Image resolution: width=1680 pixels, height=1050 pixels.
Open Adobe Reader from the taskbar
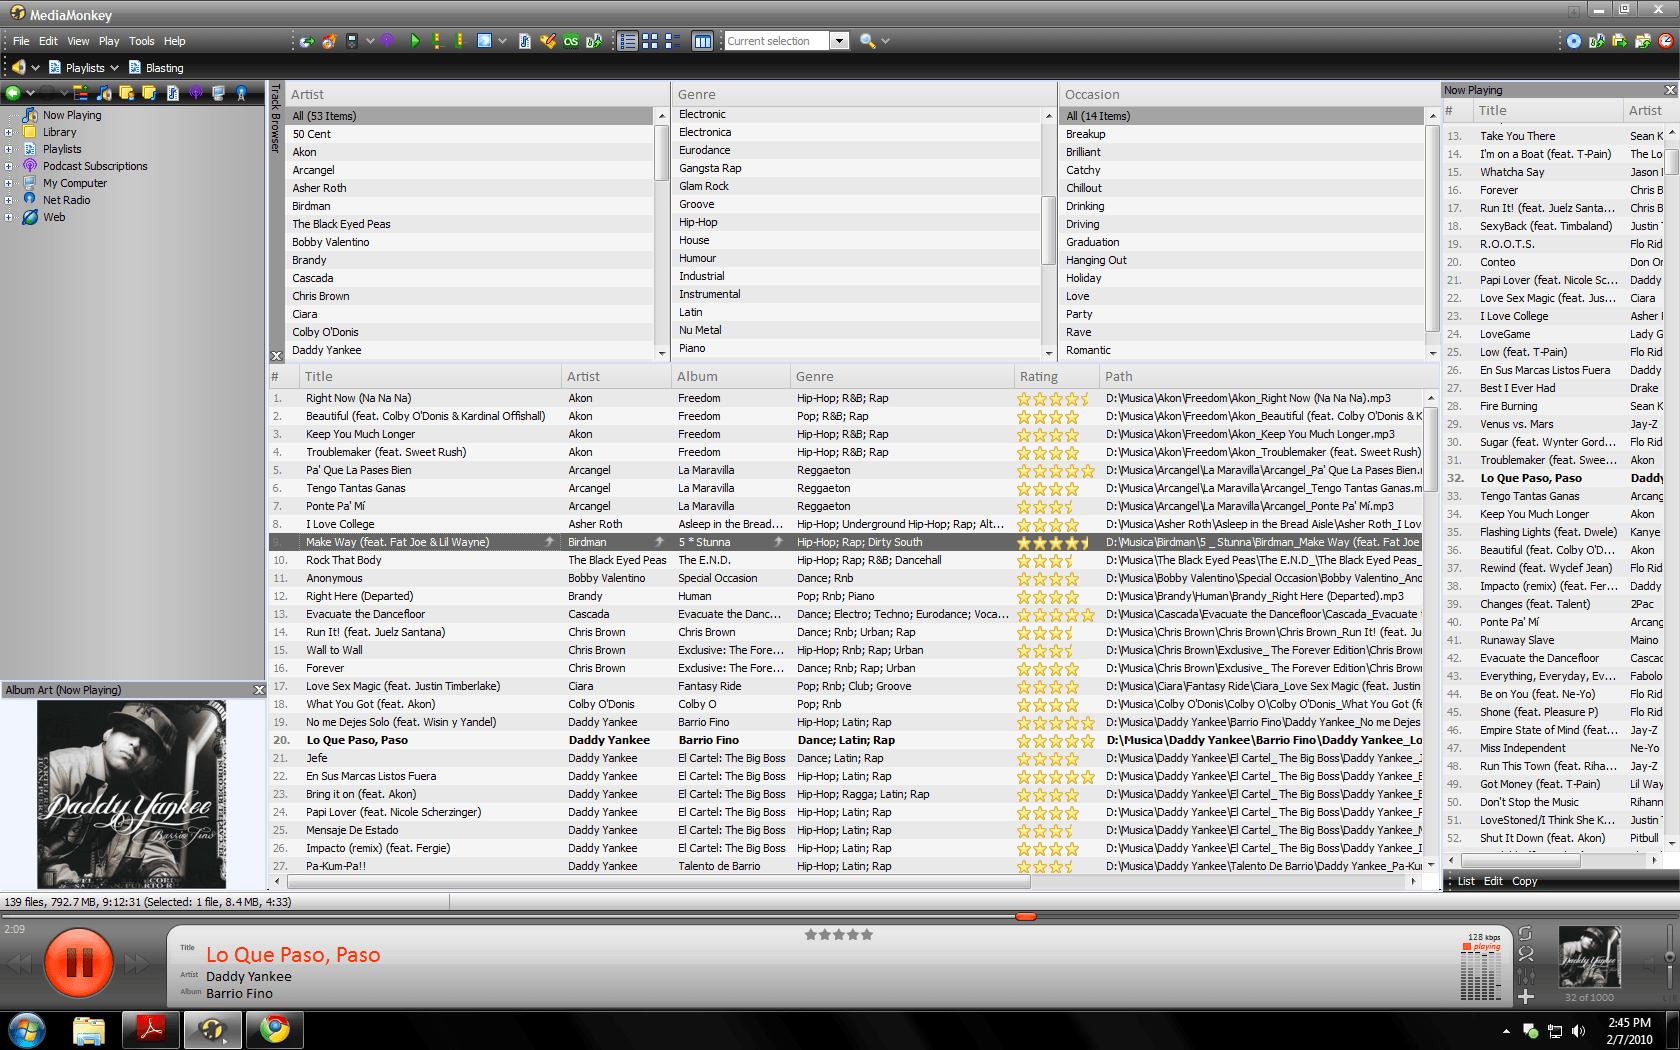[x=151, y=1029]
